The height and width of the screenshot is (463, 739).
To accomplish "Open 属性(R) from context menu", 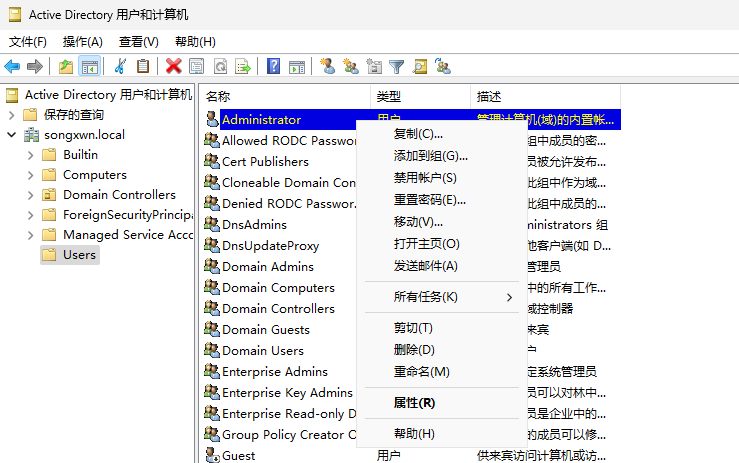I will 414,403.
